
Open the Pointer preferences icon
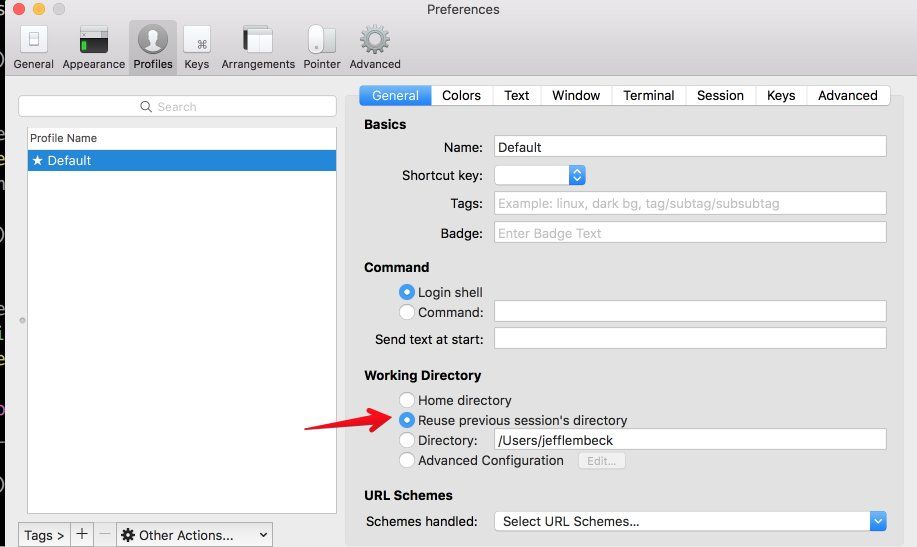pyautogui.click(x=322, y=41)
